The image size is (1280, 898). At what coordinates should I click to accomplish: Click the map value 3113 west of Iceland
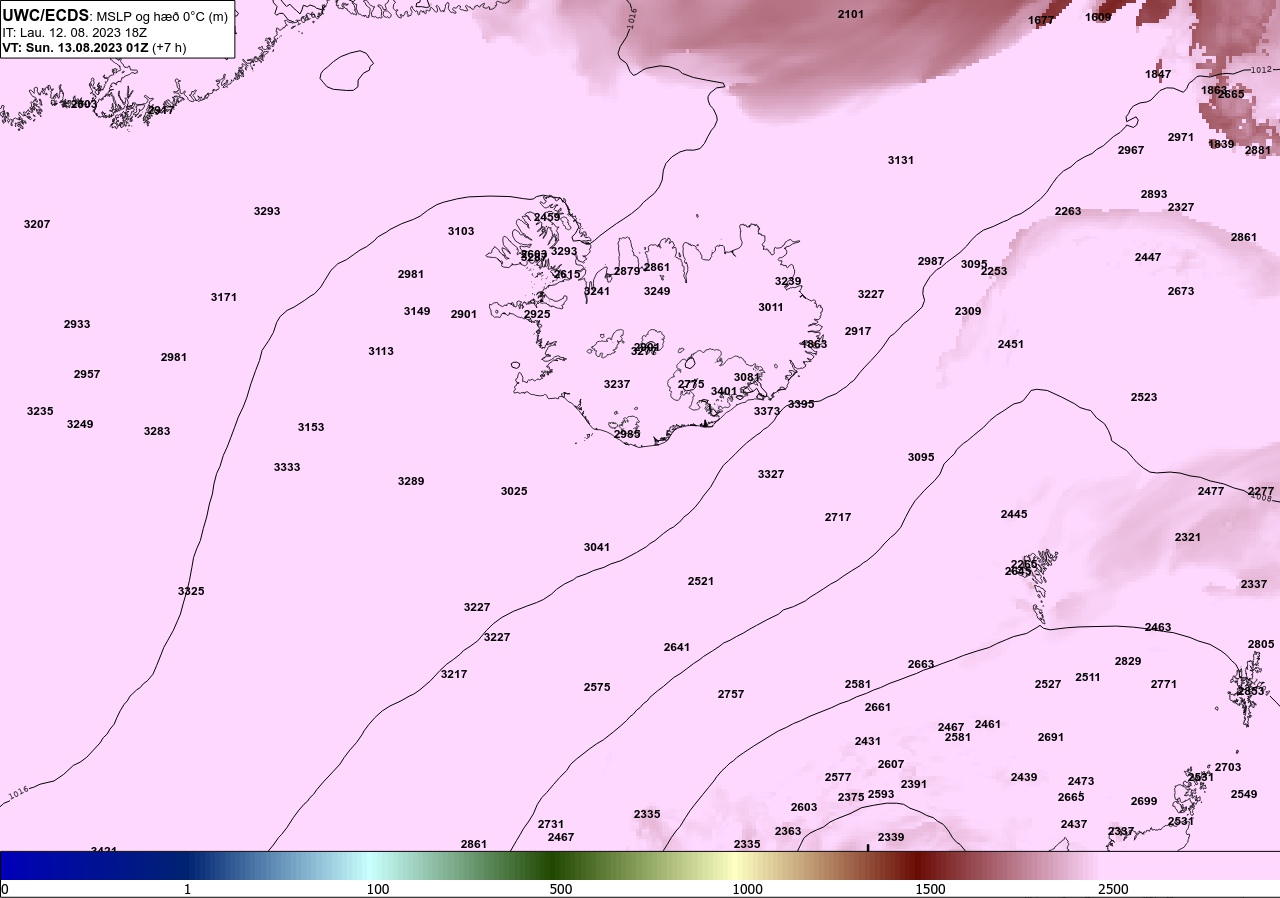(381, 351)
